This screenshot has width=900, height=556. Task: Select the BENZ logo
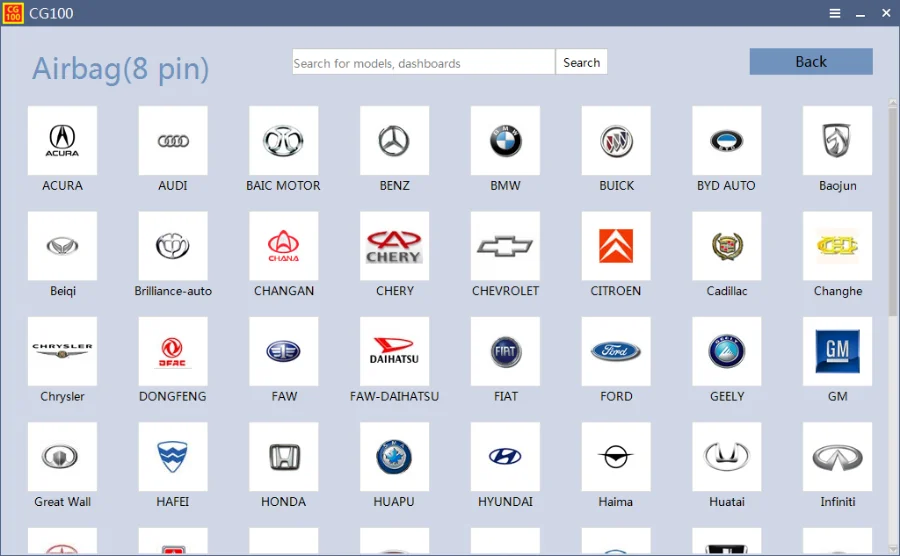coord(394,141)
